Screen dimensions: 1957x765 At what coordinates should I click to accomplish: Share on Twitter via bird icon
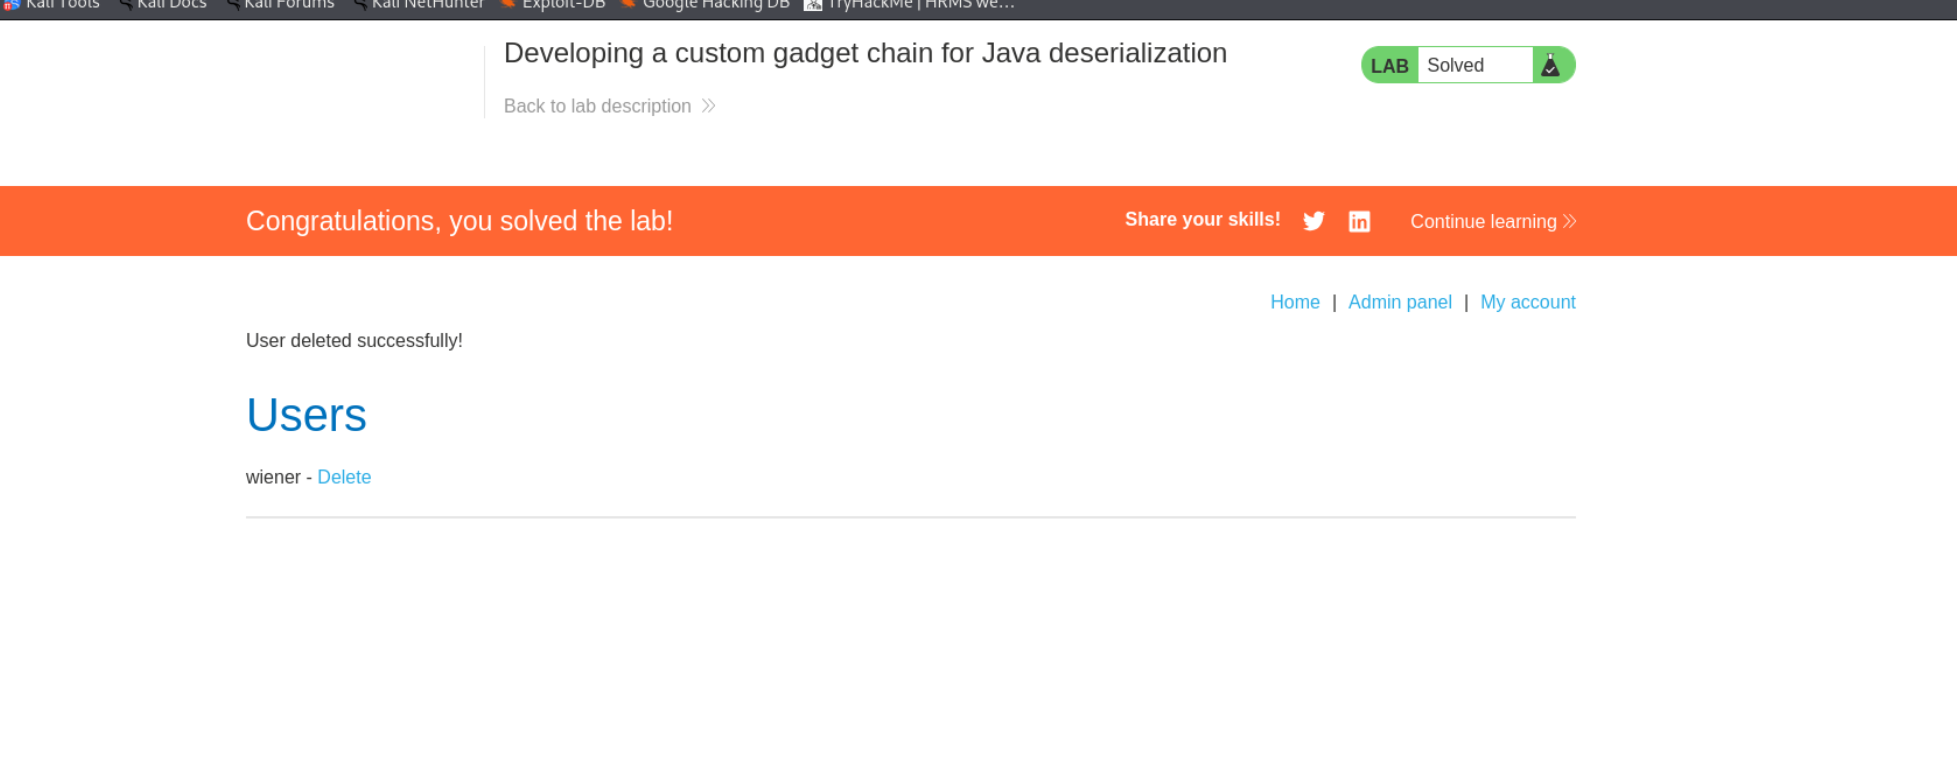click(1314, 221)
